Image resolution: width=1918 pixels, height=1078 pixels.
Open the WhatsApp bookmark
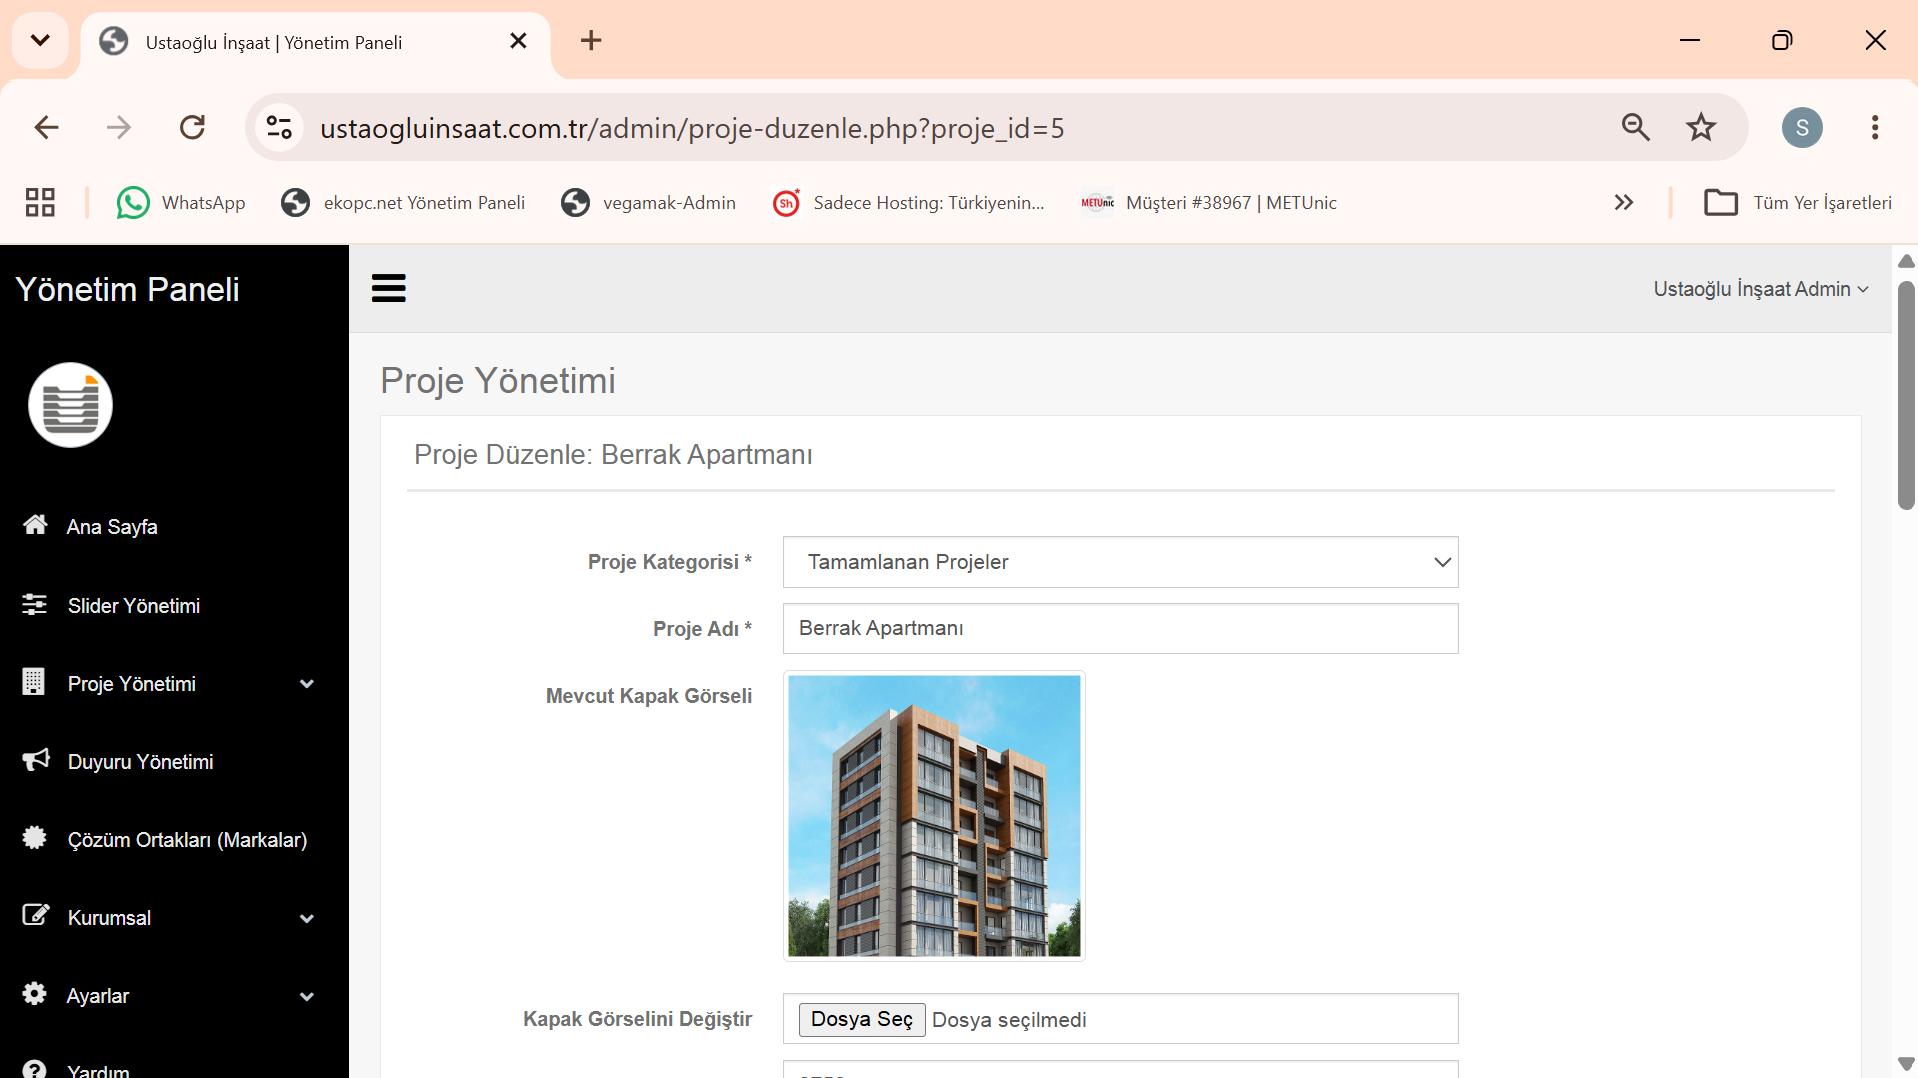181,202
